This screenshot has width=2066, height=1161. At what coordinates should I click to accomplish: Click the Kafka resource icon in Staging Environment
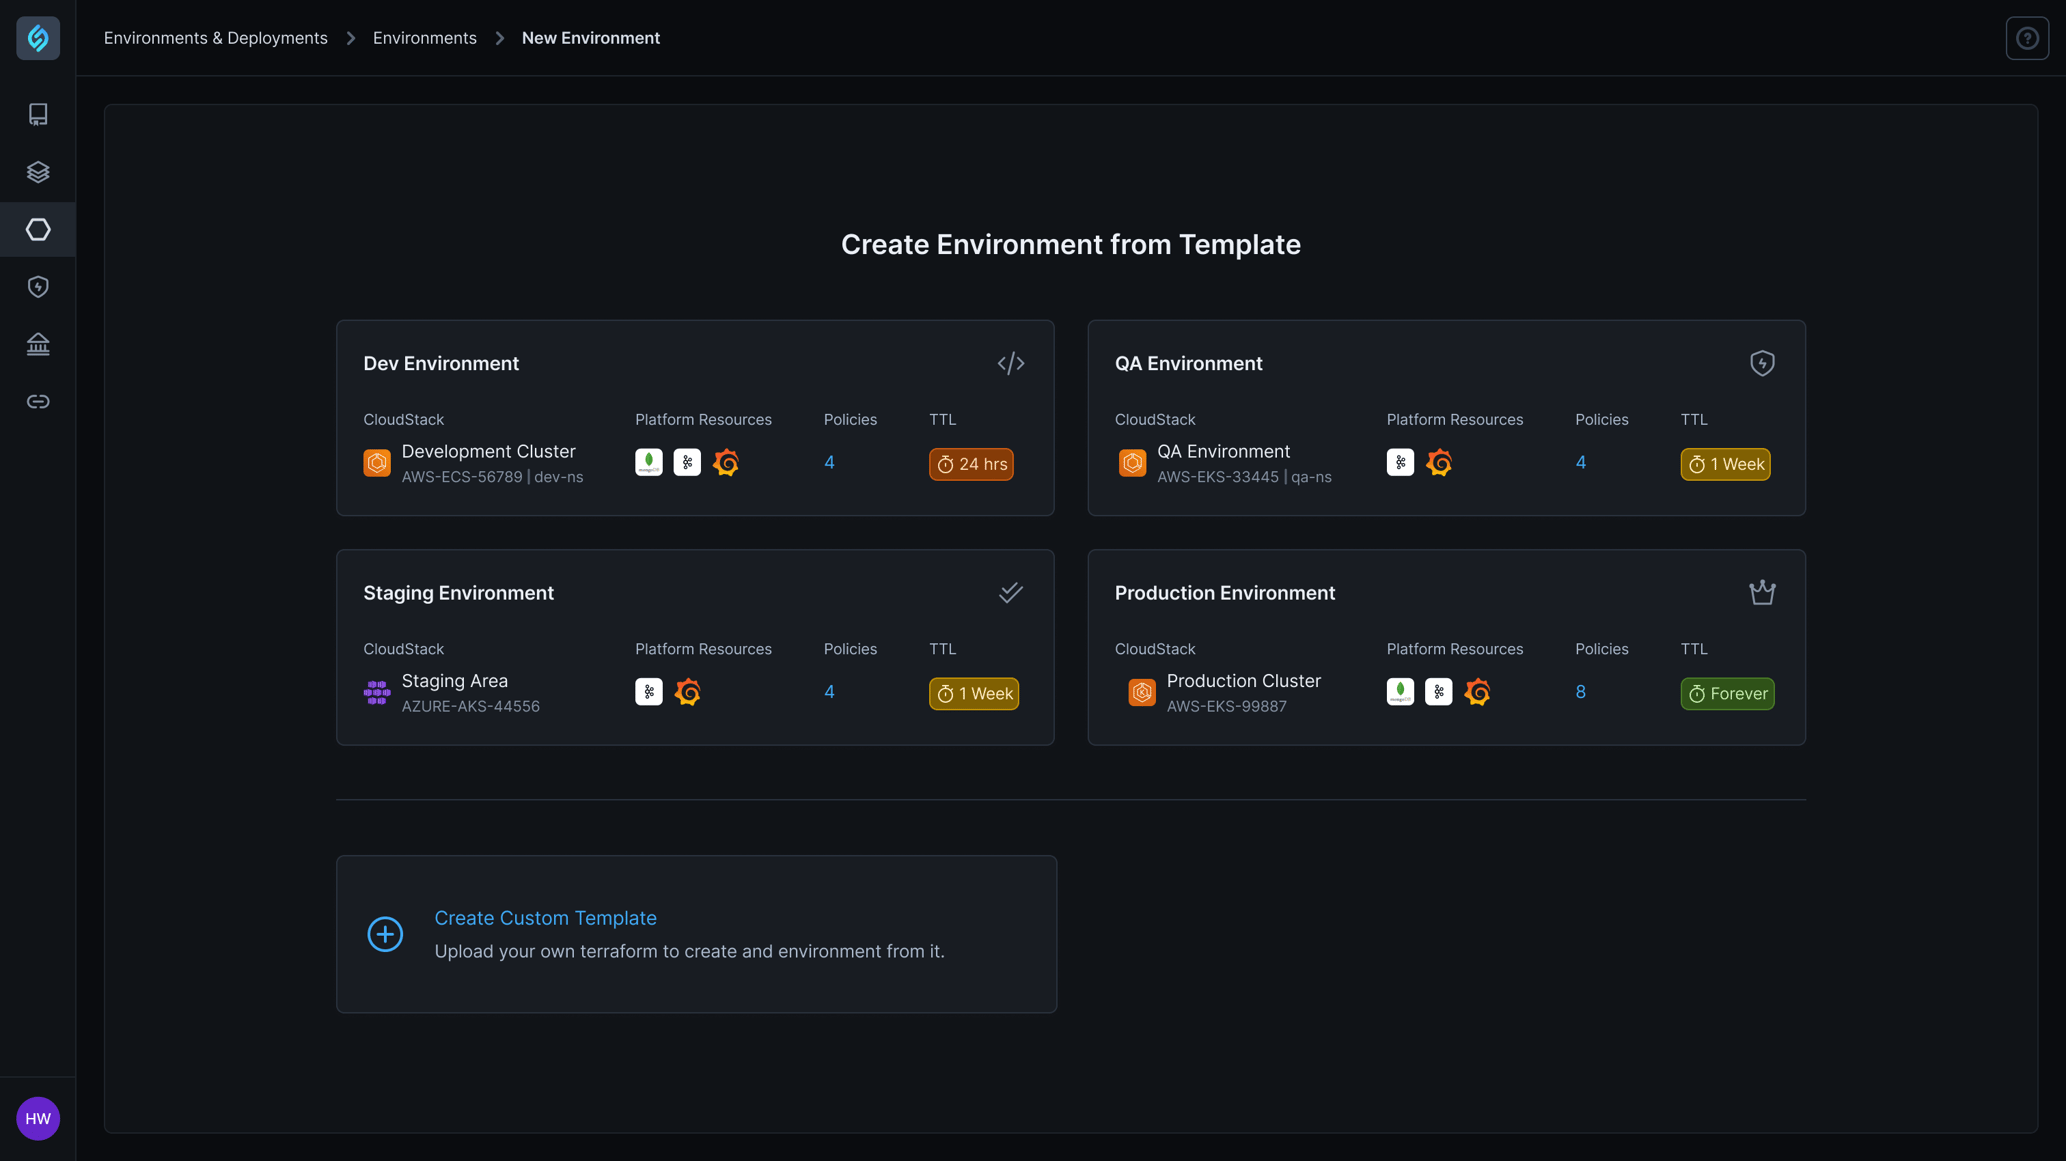click(649, 692)
